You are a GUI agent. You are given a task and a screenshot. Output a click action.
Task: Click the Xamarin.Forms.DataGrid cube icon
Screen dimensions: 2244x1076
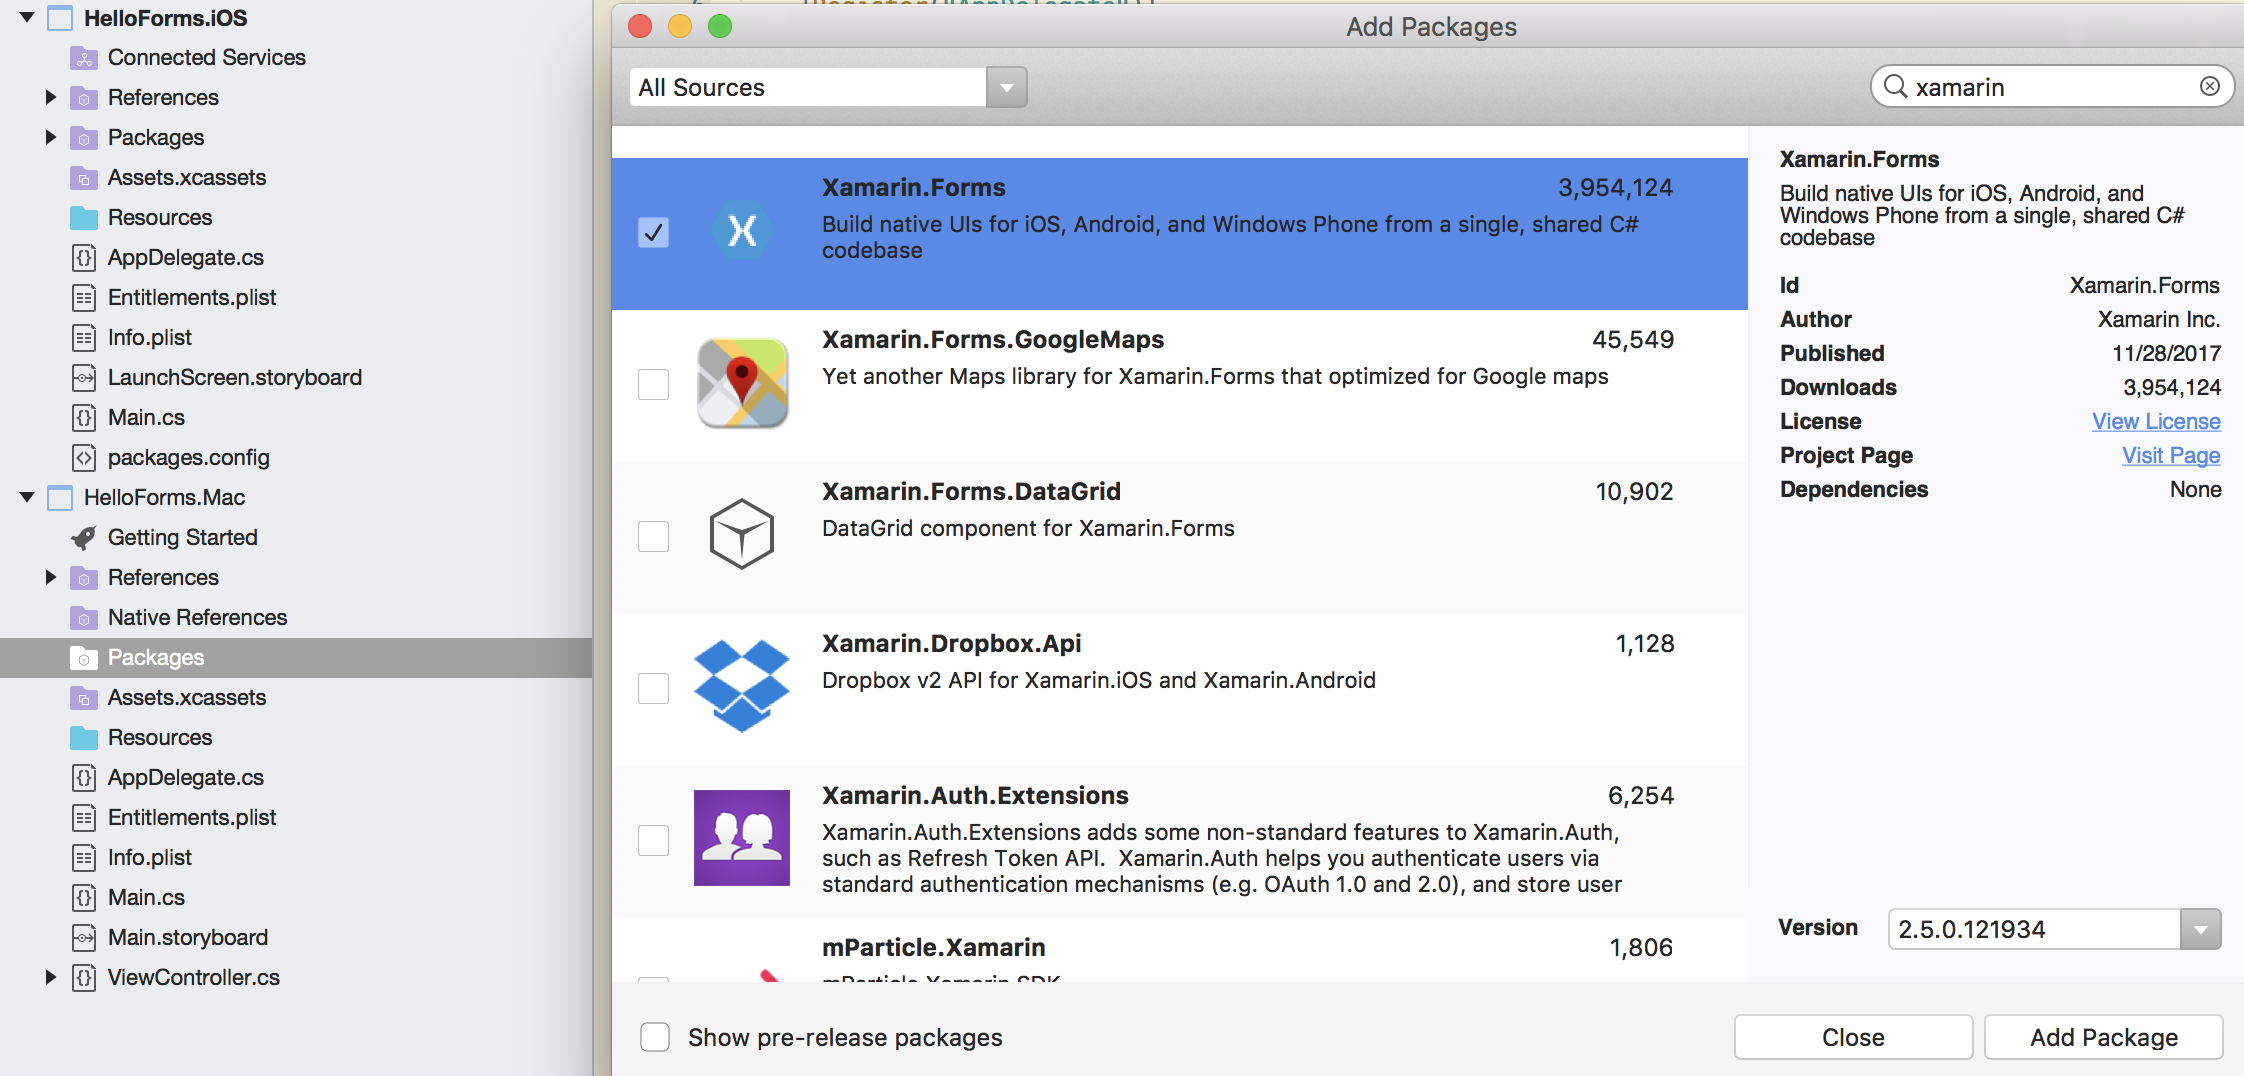[x=742, y=534]
